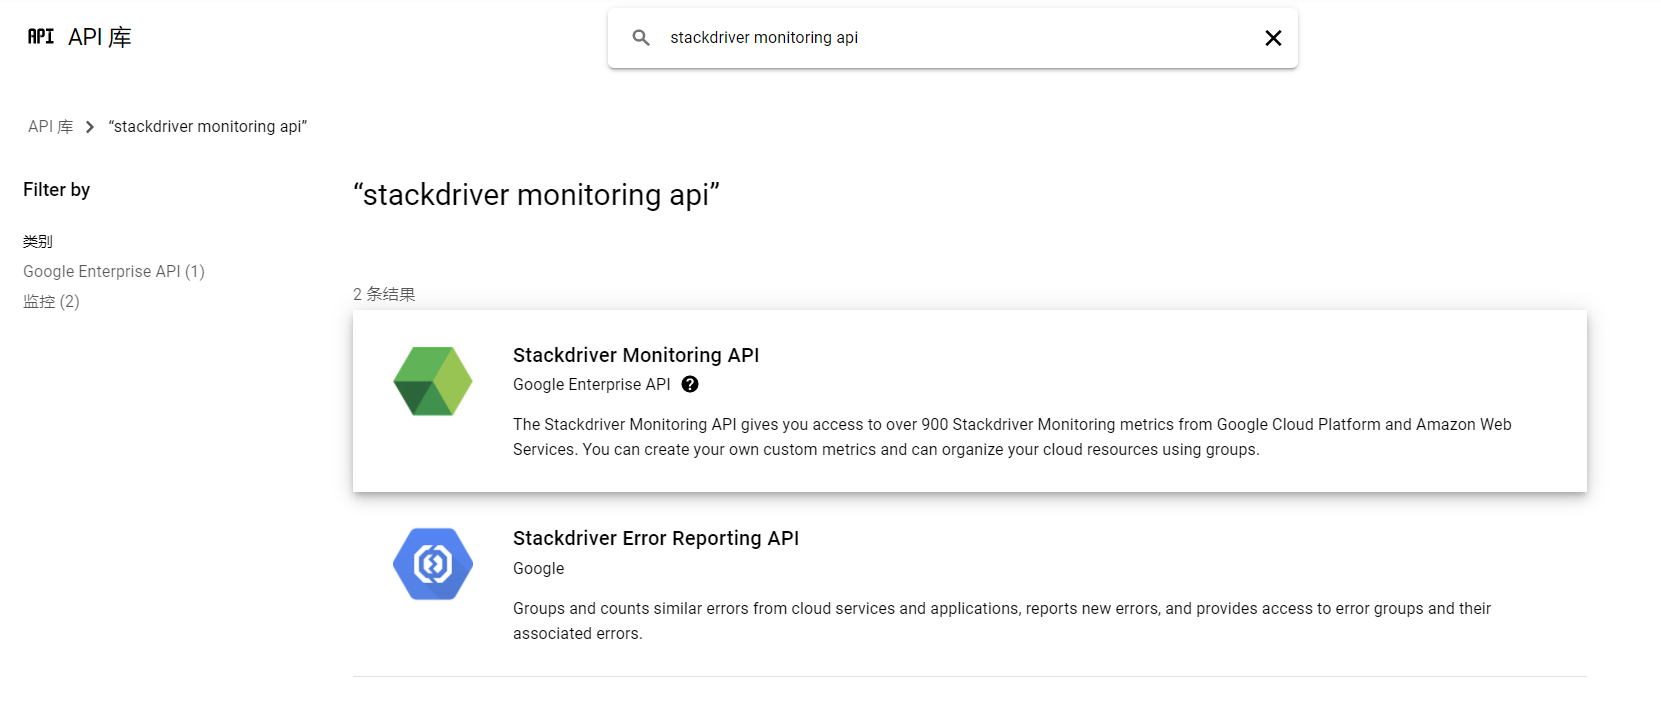Viewport: 1661px width, 703px height.
Task: Open Stackdriver Monitoring API result title
Action: tap(636, 355)
